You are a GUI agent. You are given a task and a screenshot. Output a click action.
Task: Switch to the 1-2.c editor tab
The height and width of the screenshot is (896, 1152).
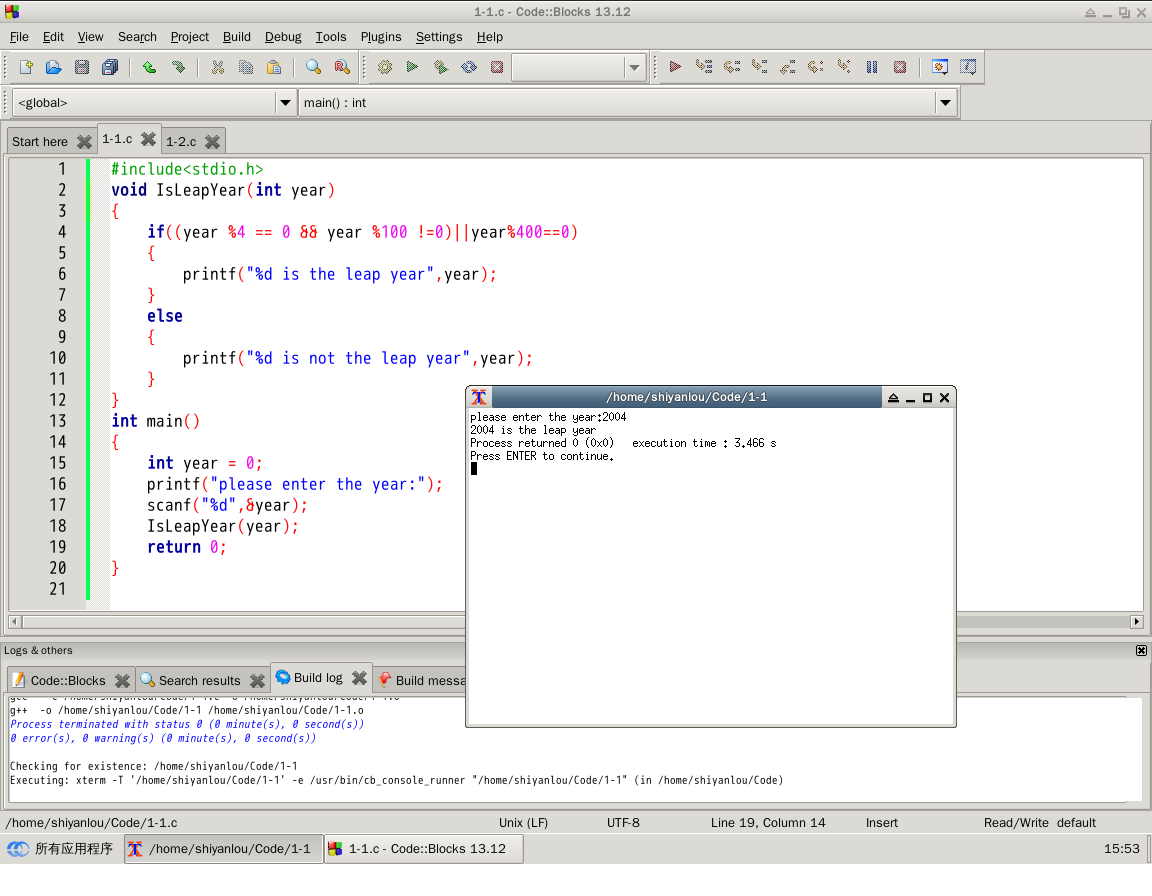(x=181, y=142)
